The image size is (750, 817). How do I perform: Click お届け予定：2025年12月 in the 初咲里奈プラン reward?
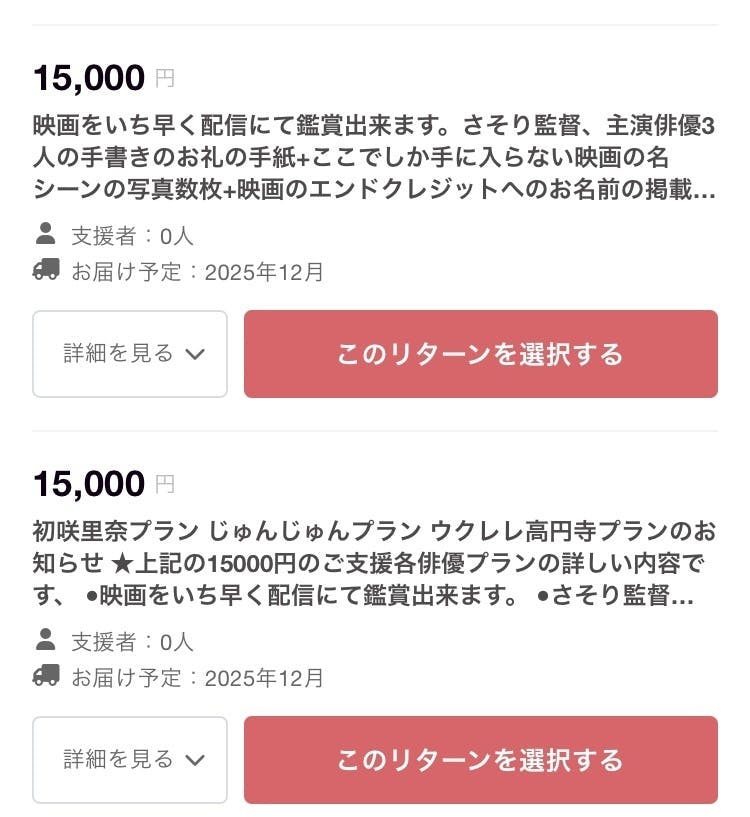click(197, 678)
